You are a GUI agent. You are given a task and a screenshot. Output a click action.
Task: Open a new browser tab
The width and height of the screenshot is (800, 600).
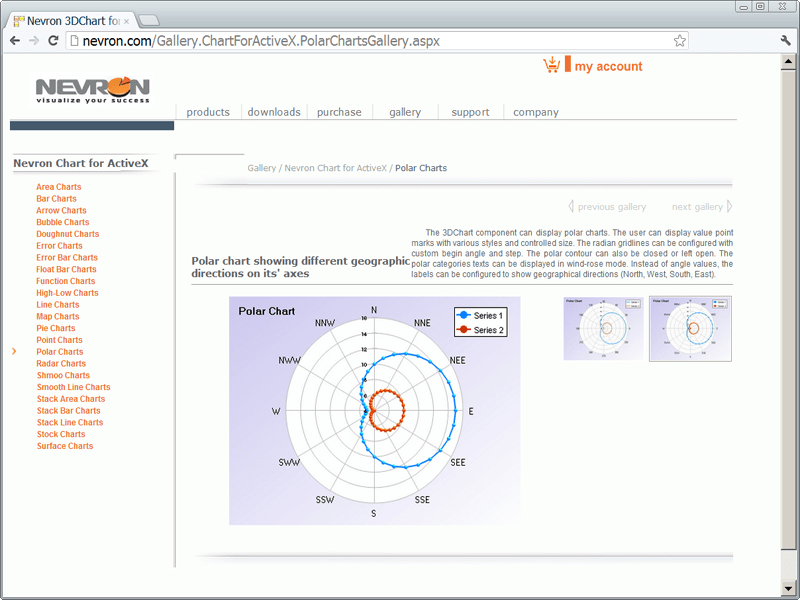pyautogui.click(x=148, y=20)
